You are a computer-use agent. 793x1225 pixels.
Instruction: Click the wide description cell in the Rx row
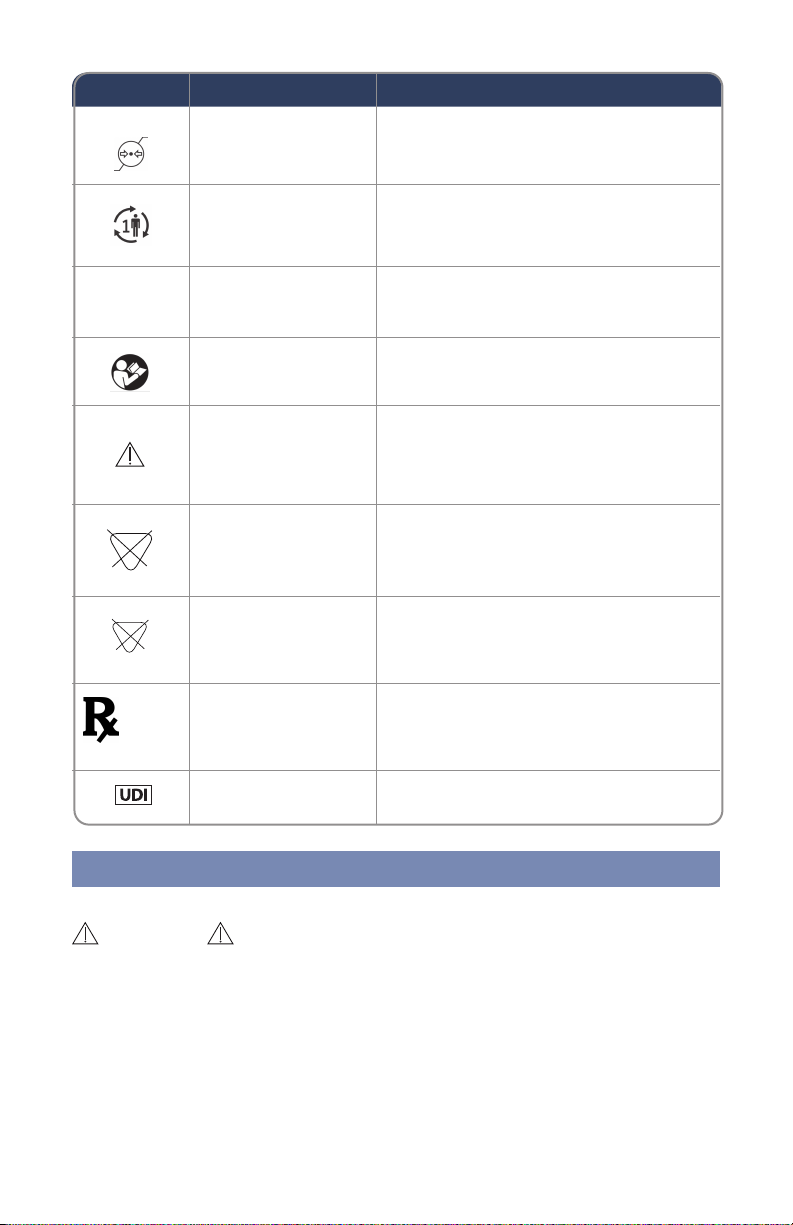pyautogui.click(x=549, y=726)
